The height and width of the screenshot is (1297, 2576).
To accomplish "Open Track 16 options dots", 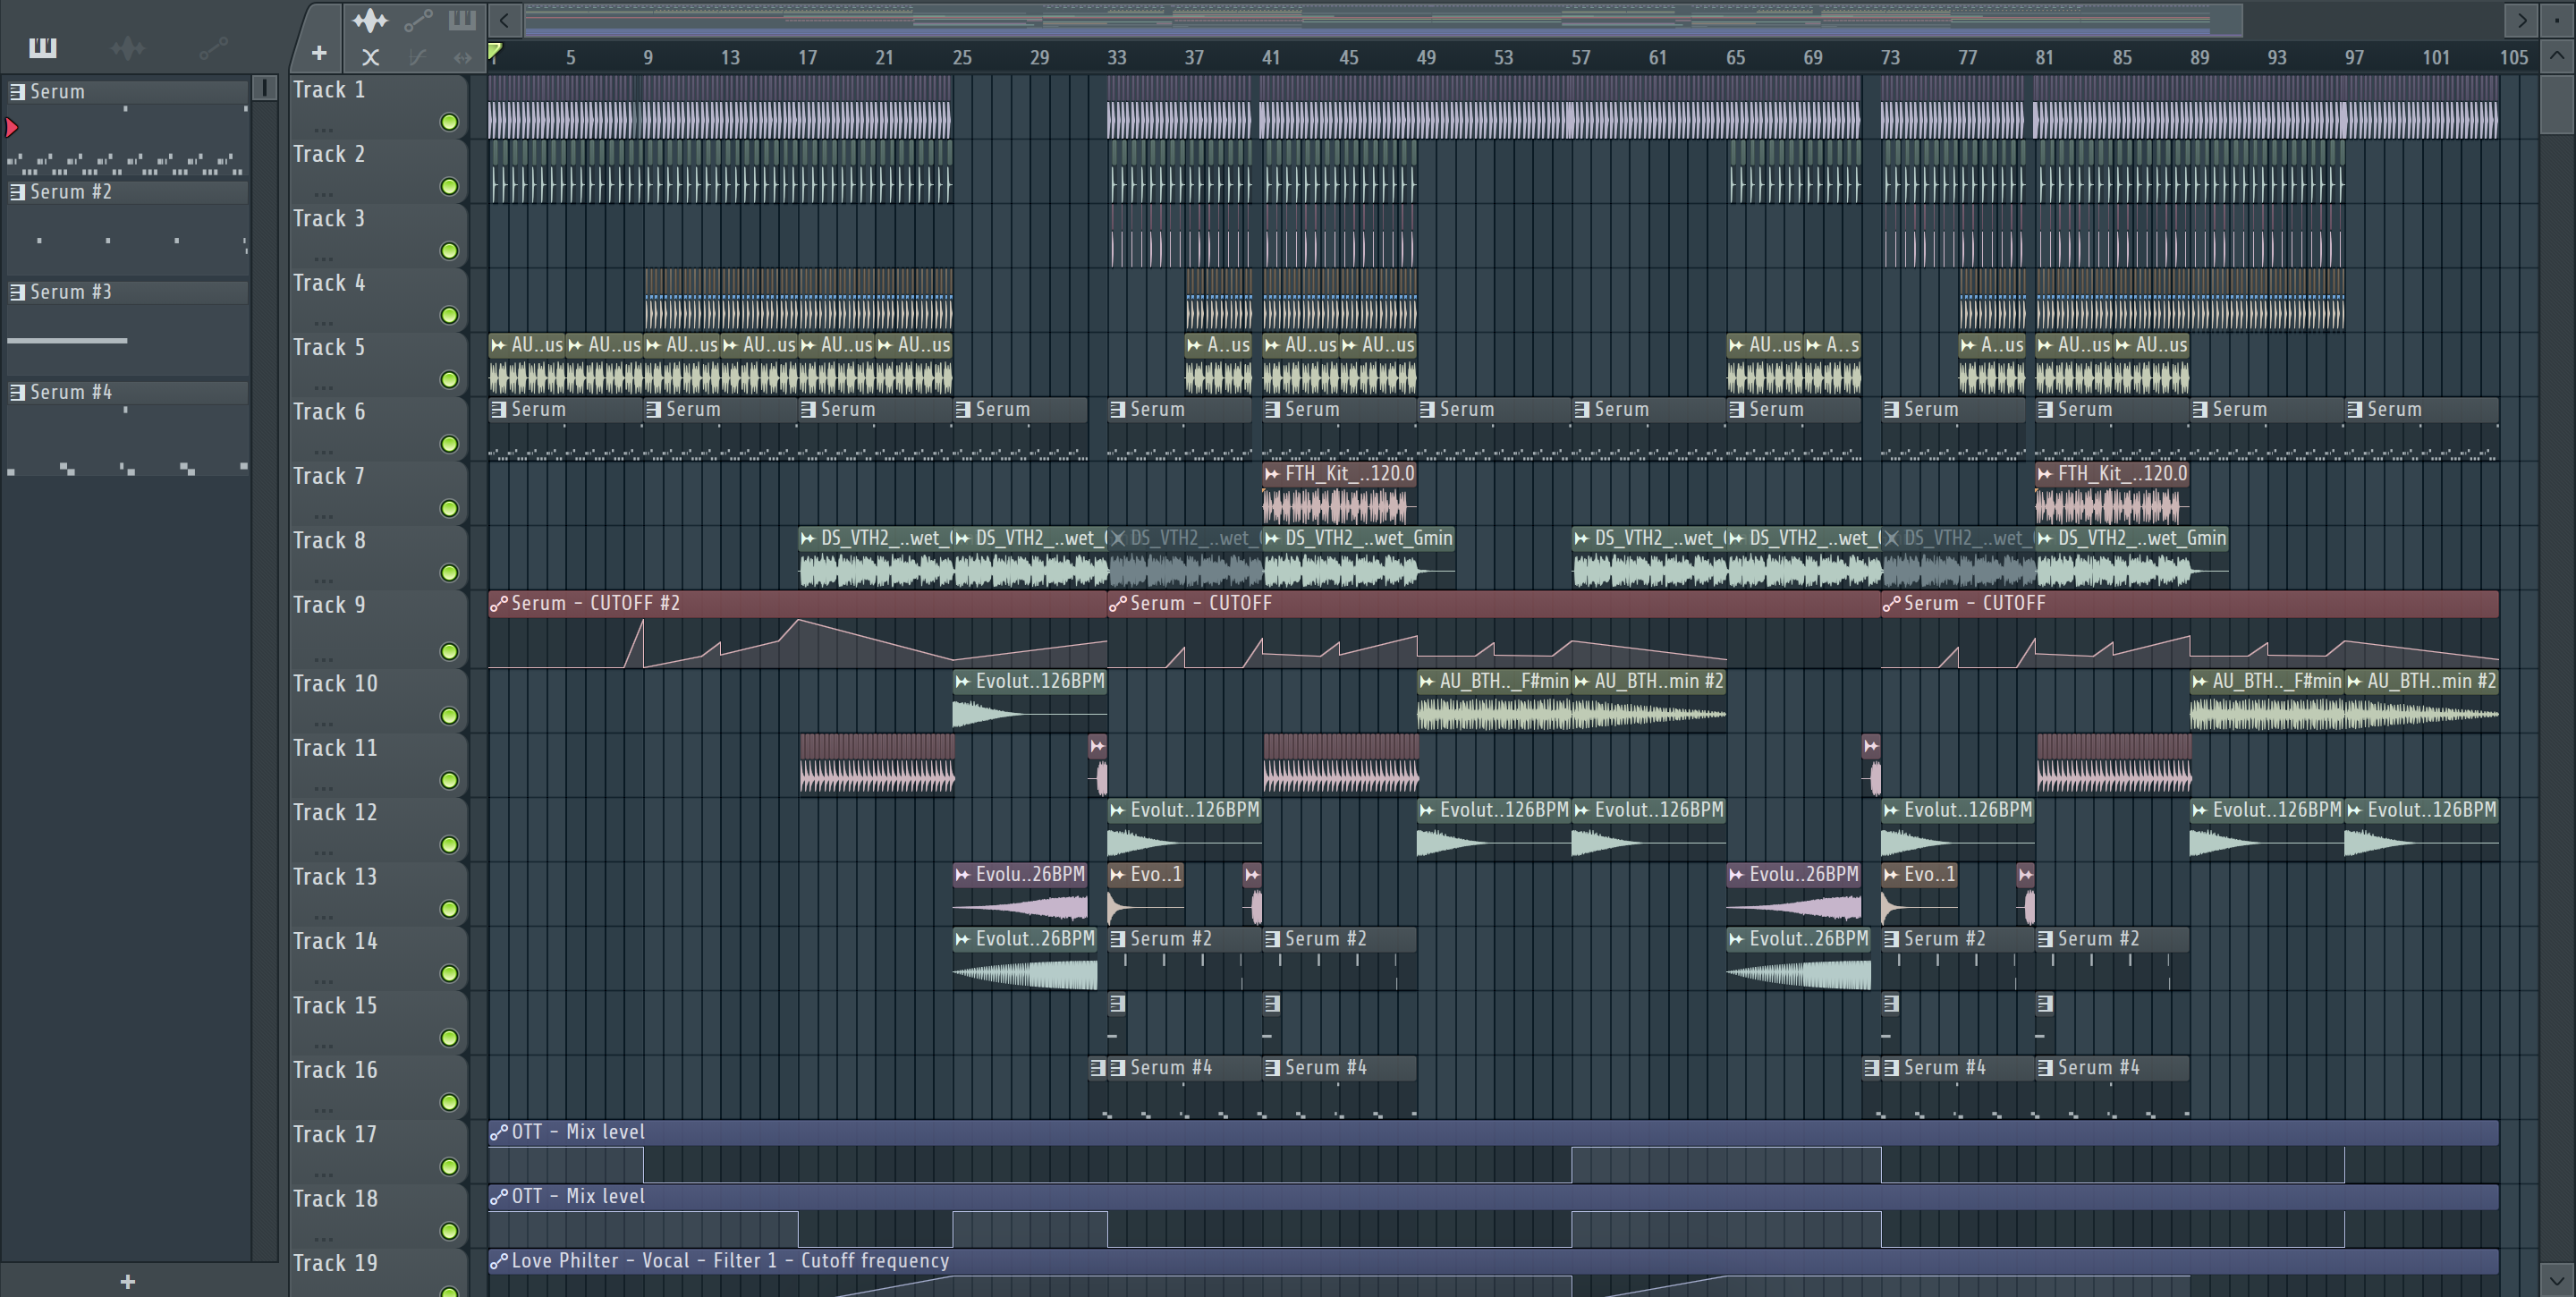I will point(323,1110).
